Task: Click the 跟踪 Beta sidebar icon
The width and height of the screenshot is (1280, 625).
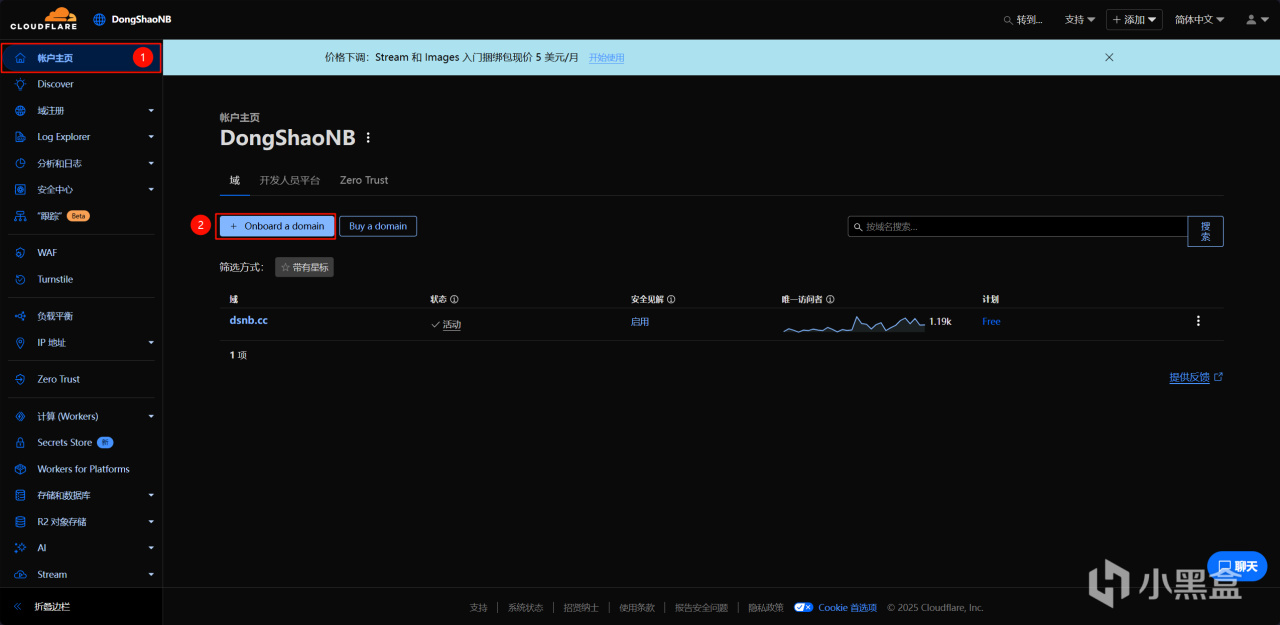Action: click(20, 216)
